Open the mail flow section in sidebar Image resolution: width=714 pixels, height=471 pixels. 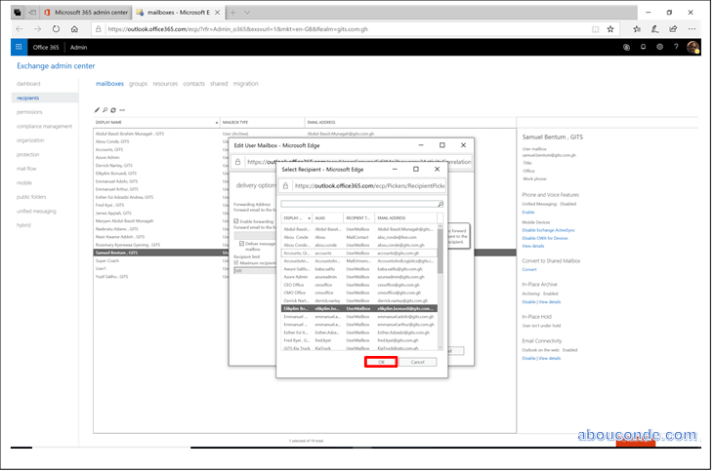click(26, 169)
